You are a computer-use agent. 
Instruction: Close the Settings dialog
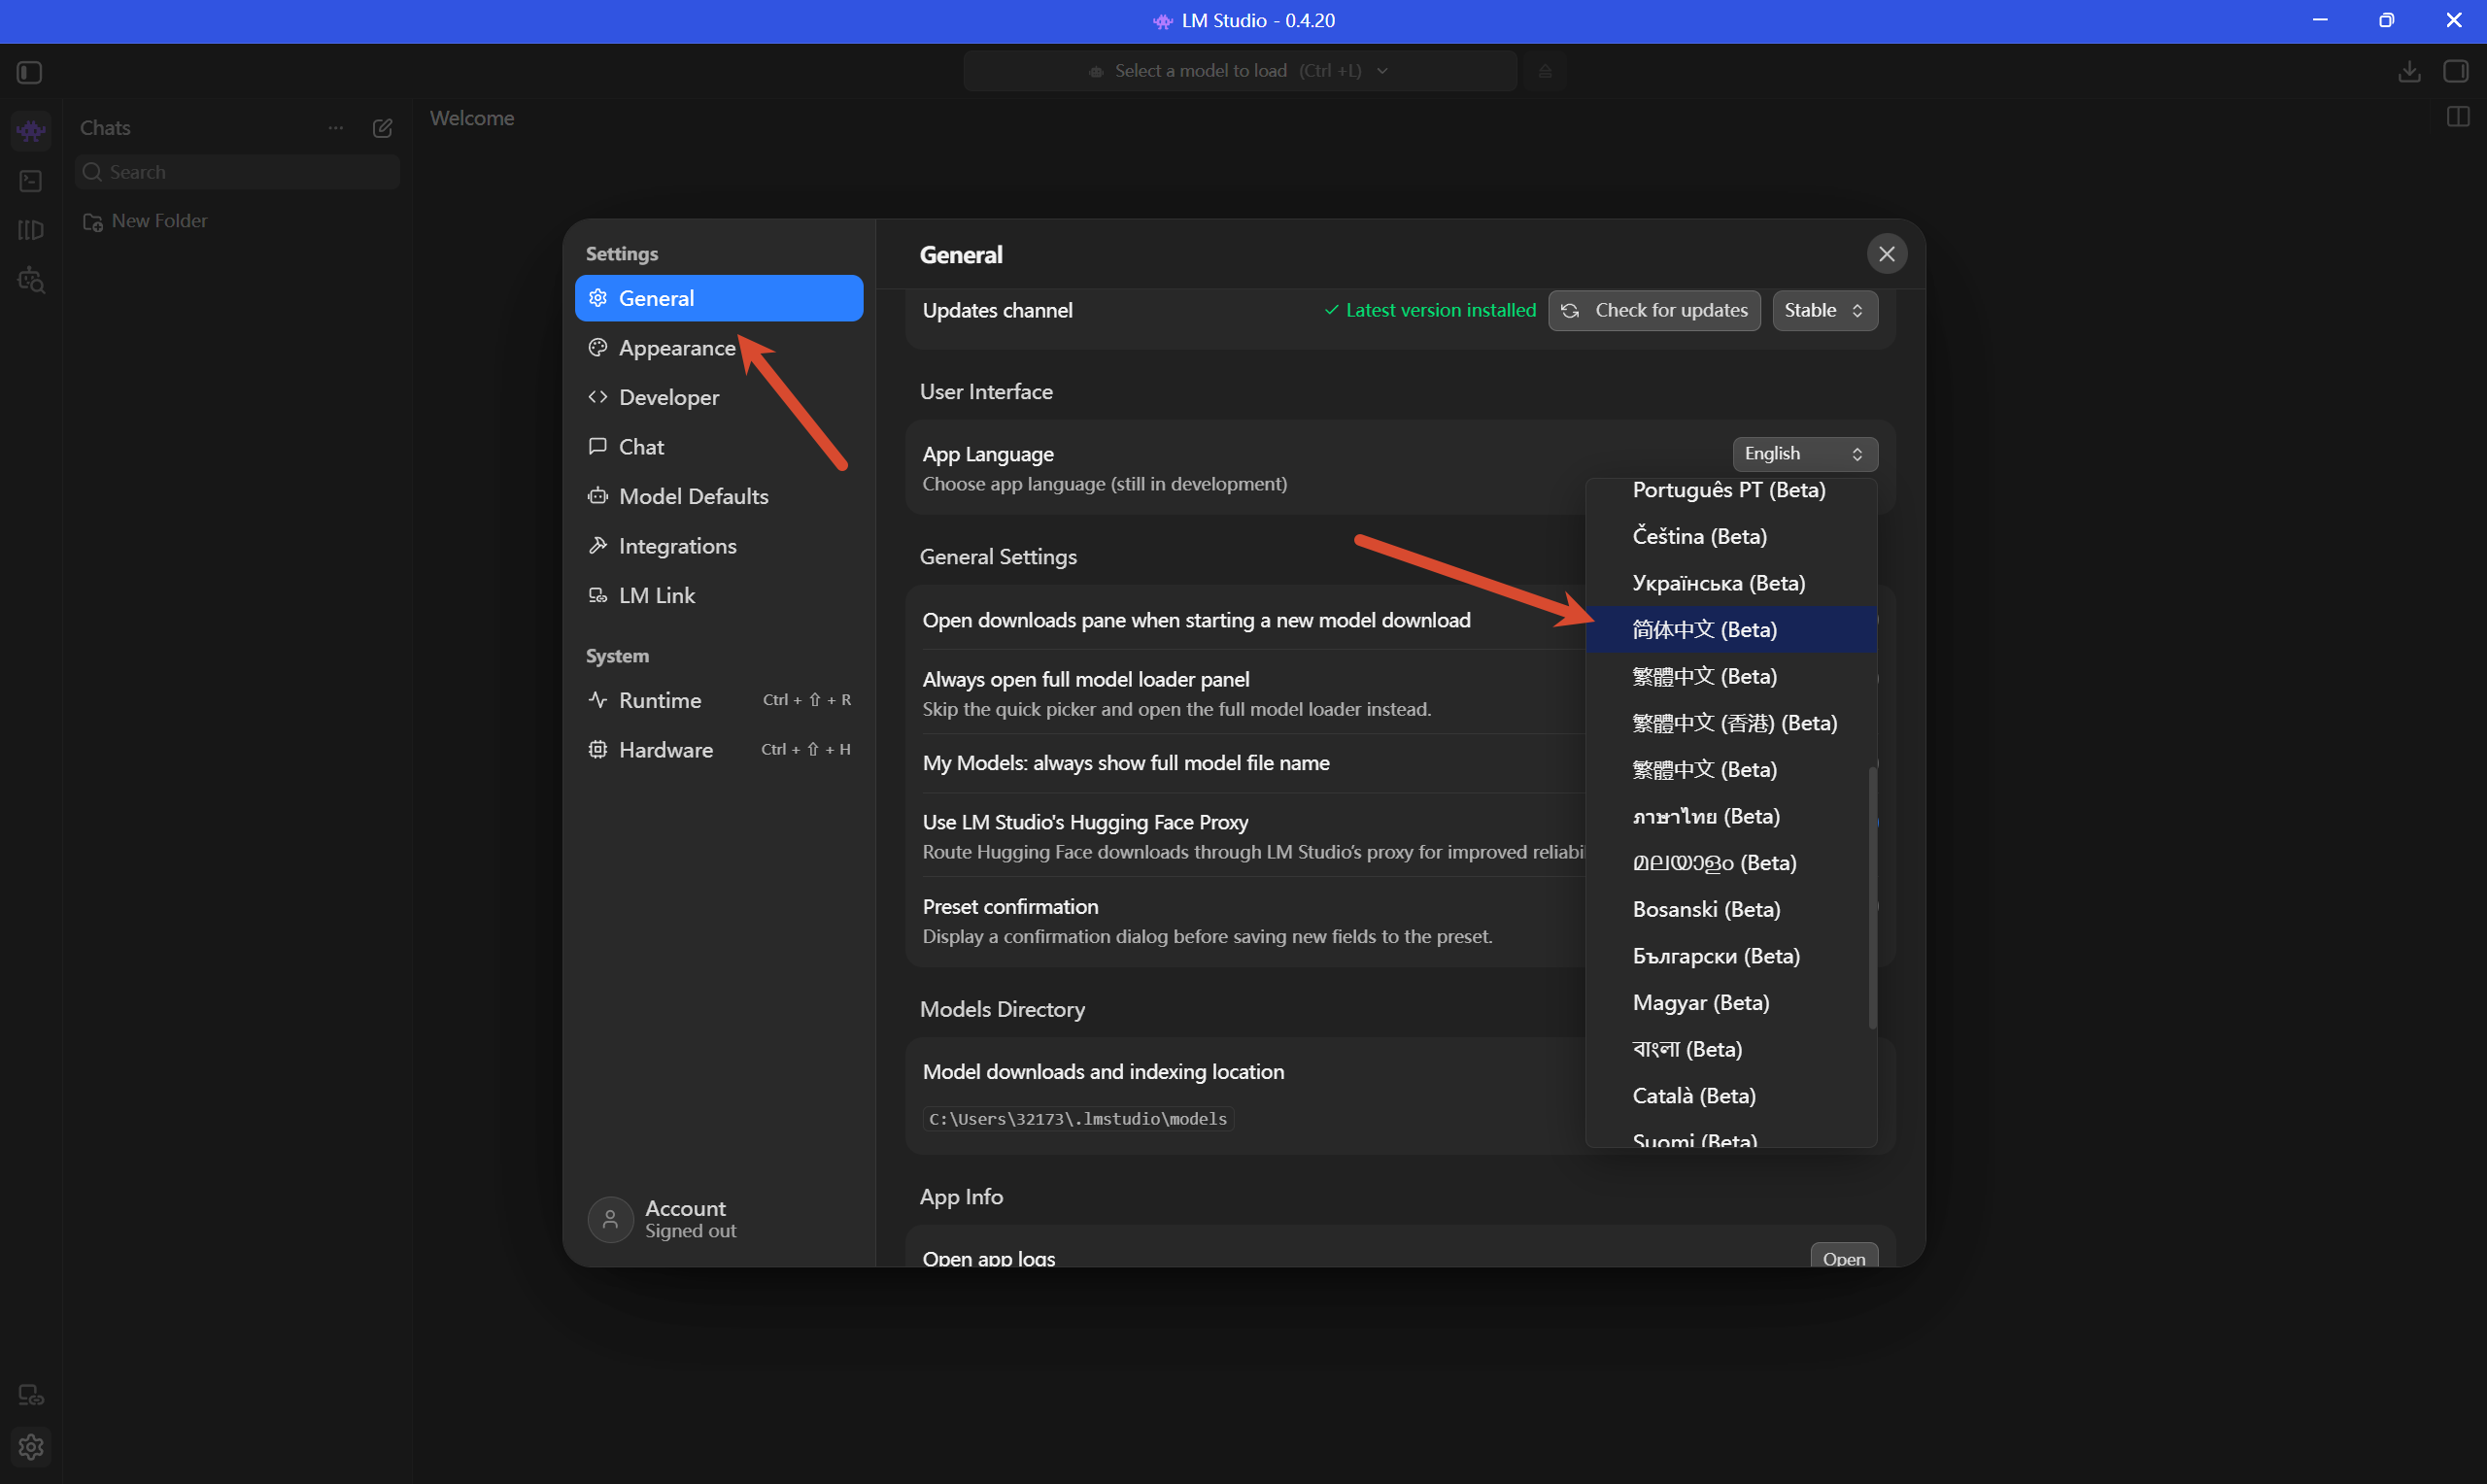coord(1886,254)
